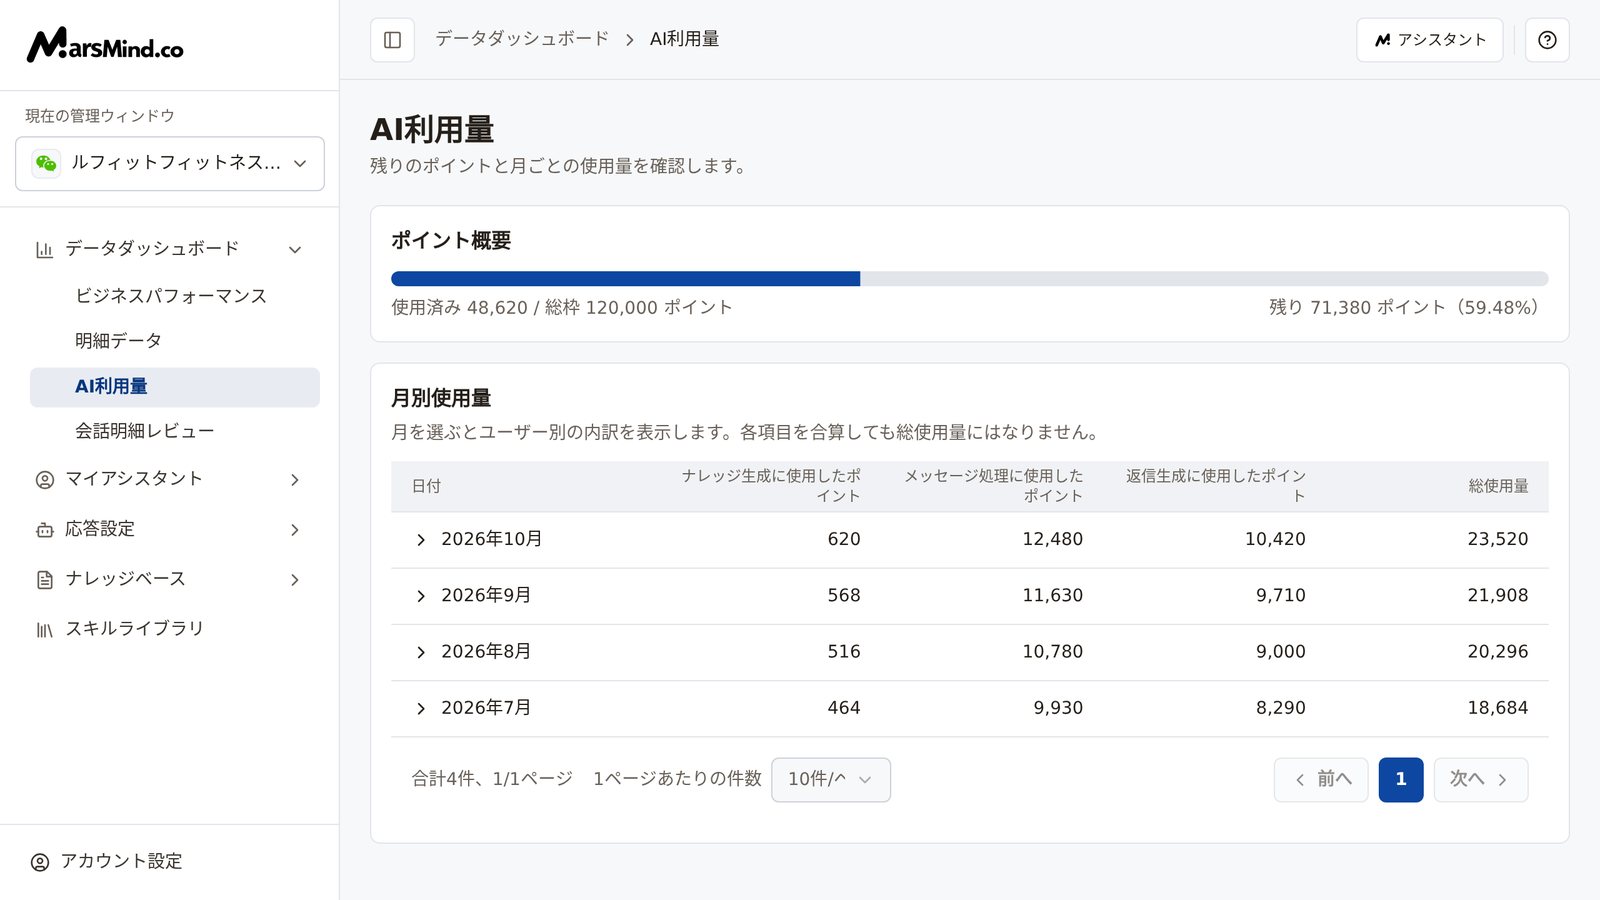
Task: Expand 応答設定 menu chevron
Action: pos(295,530)
